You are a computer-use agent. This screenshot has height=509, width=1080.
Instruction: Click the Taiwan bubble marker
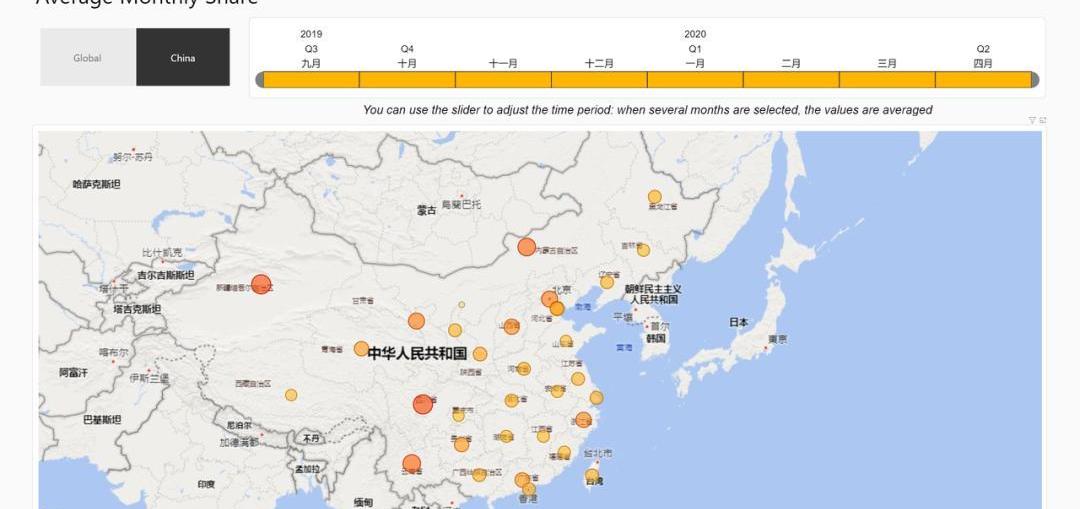click(592, 475)
